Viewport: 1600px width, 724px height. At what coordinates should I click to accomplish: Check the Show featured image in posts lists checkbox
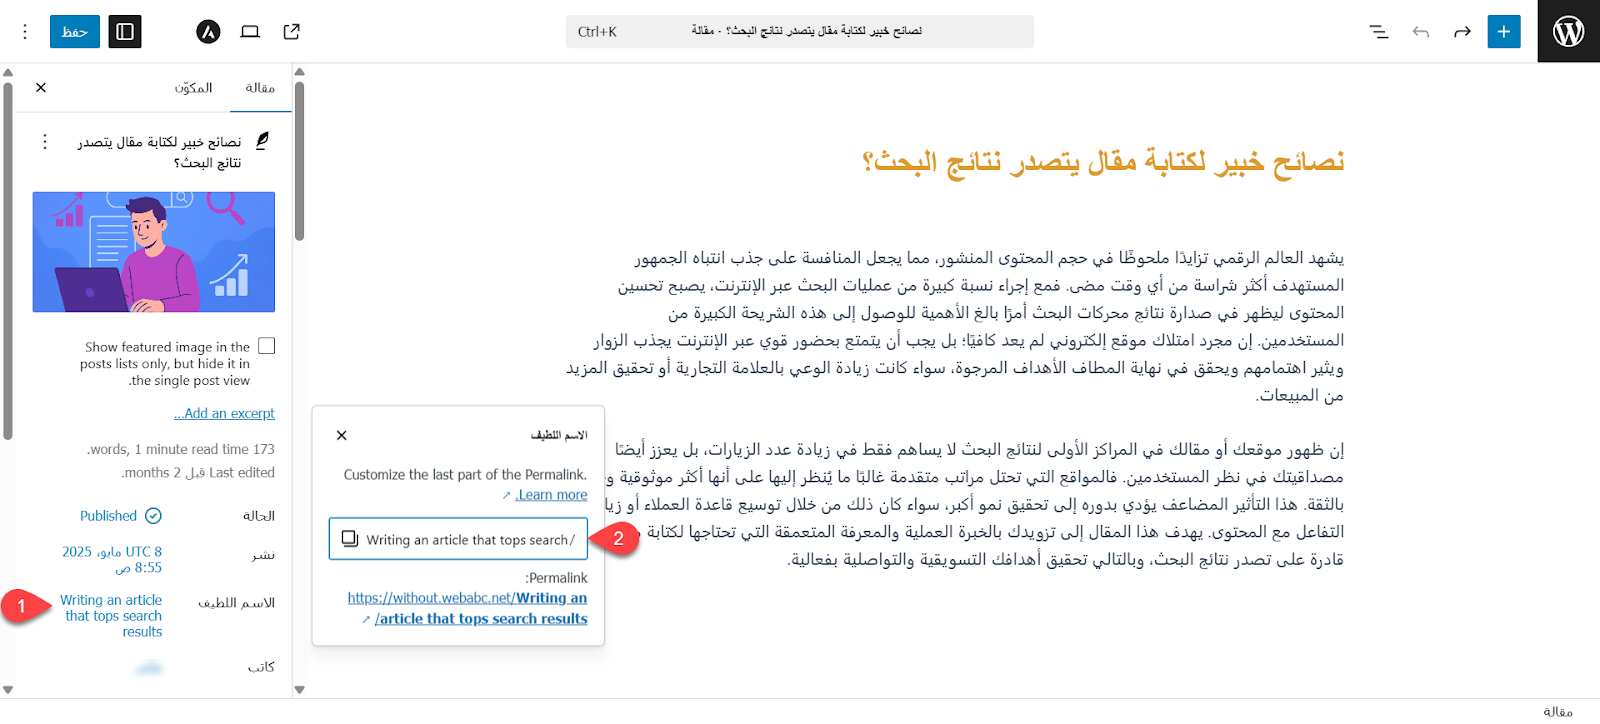coord(266,346)
